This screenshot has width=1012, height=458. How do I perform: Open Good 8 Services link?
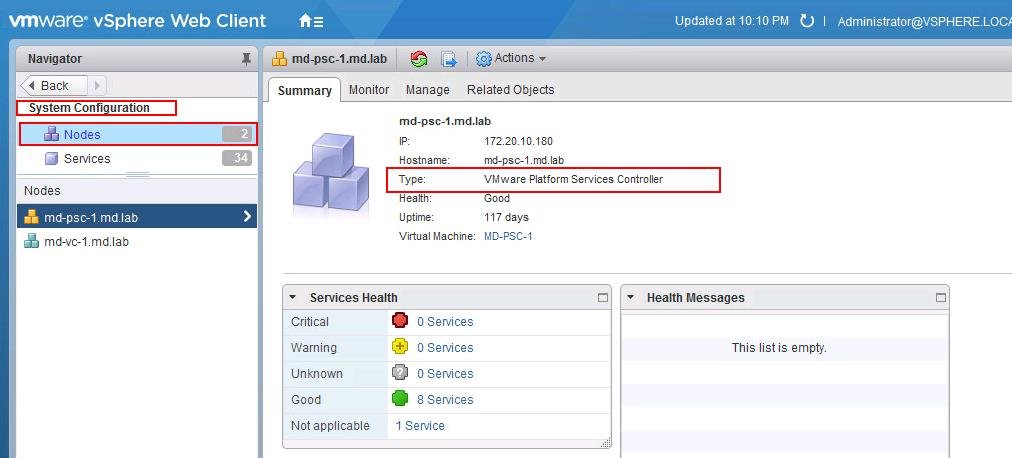(445, 400)
